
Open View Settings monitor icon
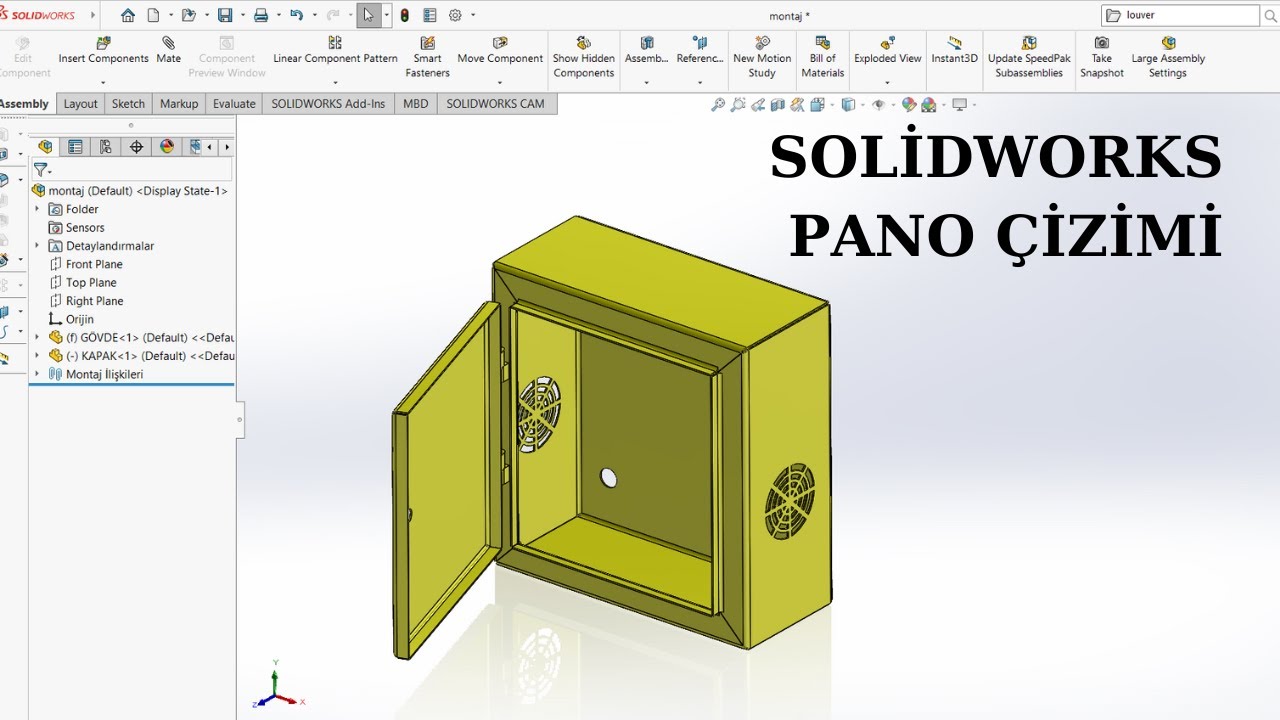[x=960, y=104]
